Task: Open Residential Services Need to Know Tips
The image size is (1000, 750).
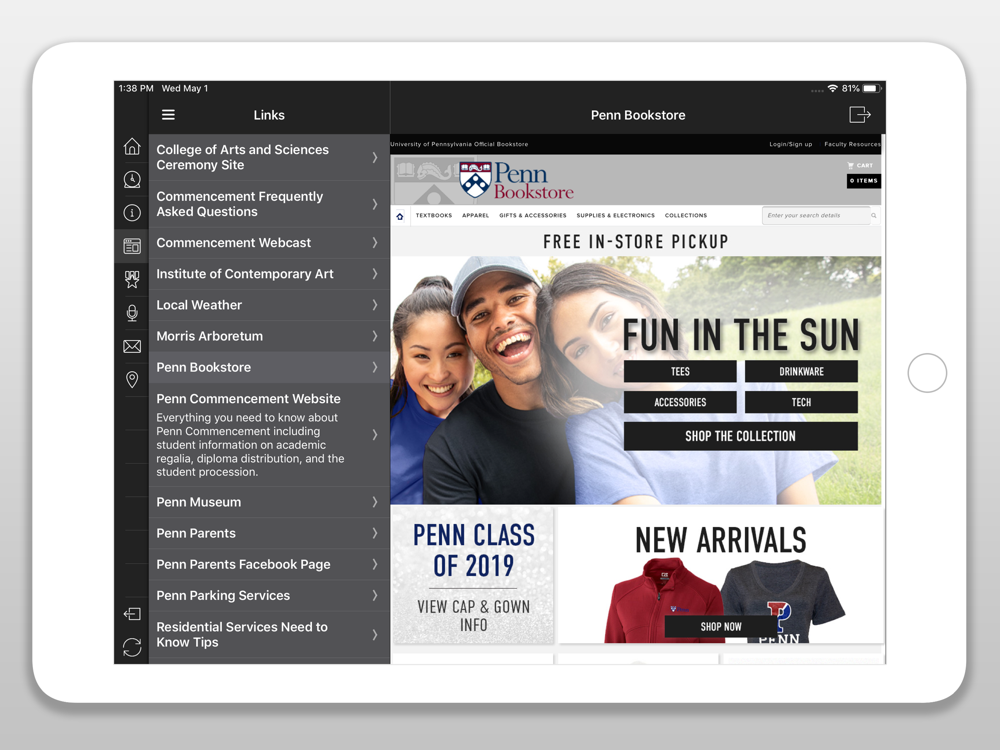Action: [269, 635]
